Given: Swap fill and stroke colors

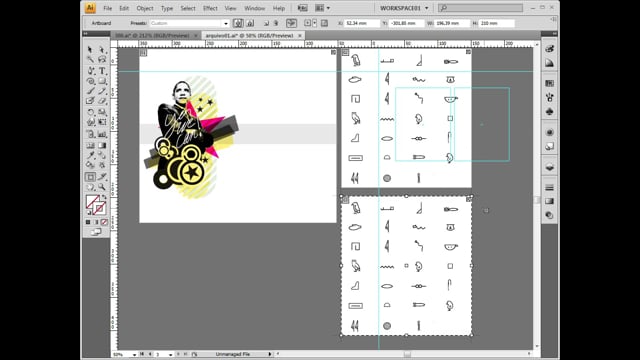Looking at the screenshot, I should point(104,197).
